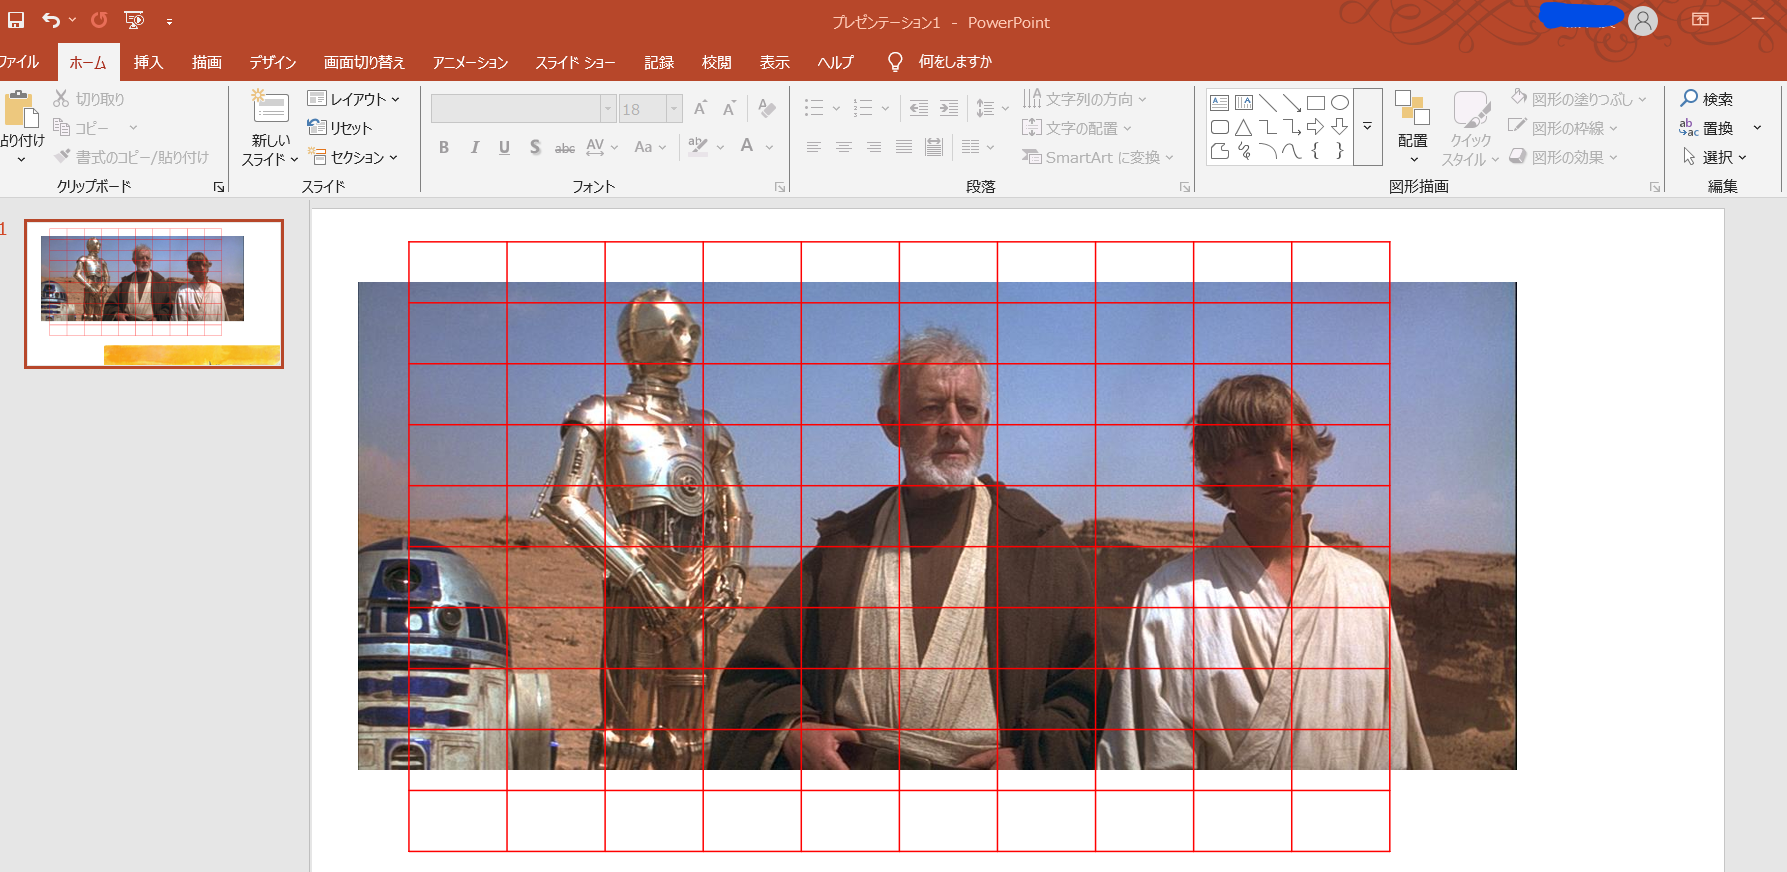Open the font size dropdown
The image size is (1787, 872).
pos(674,108)
